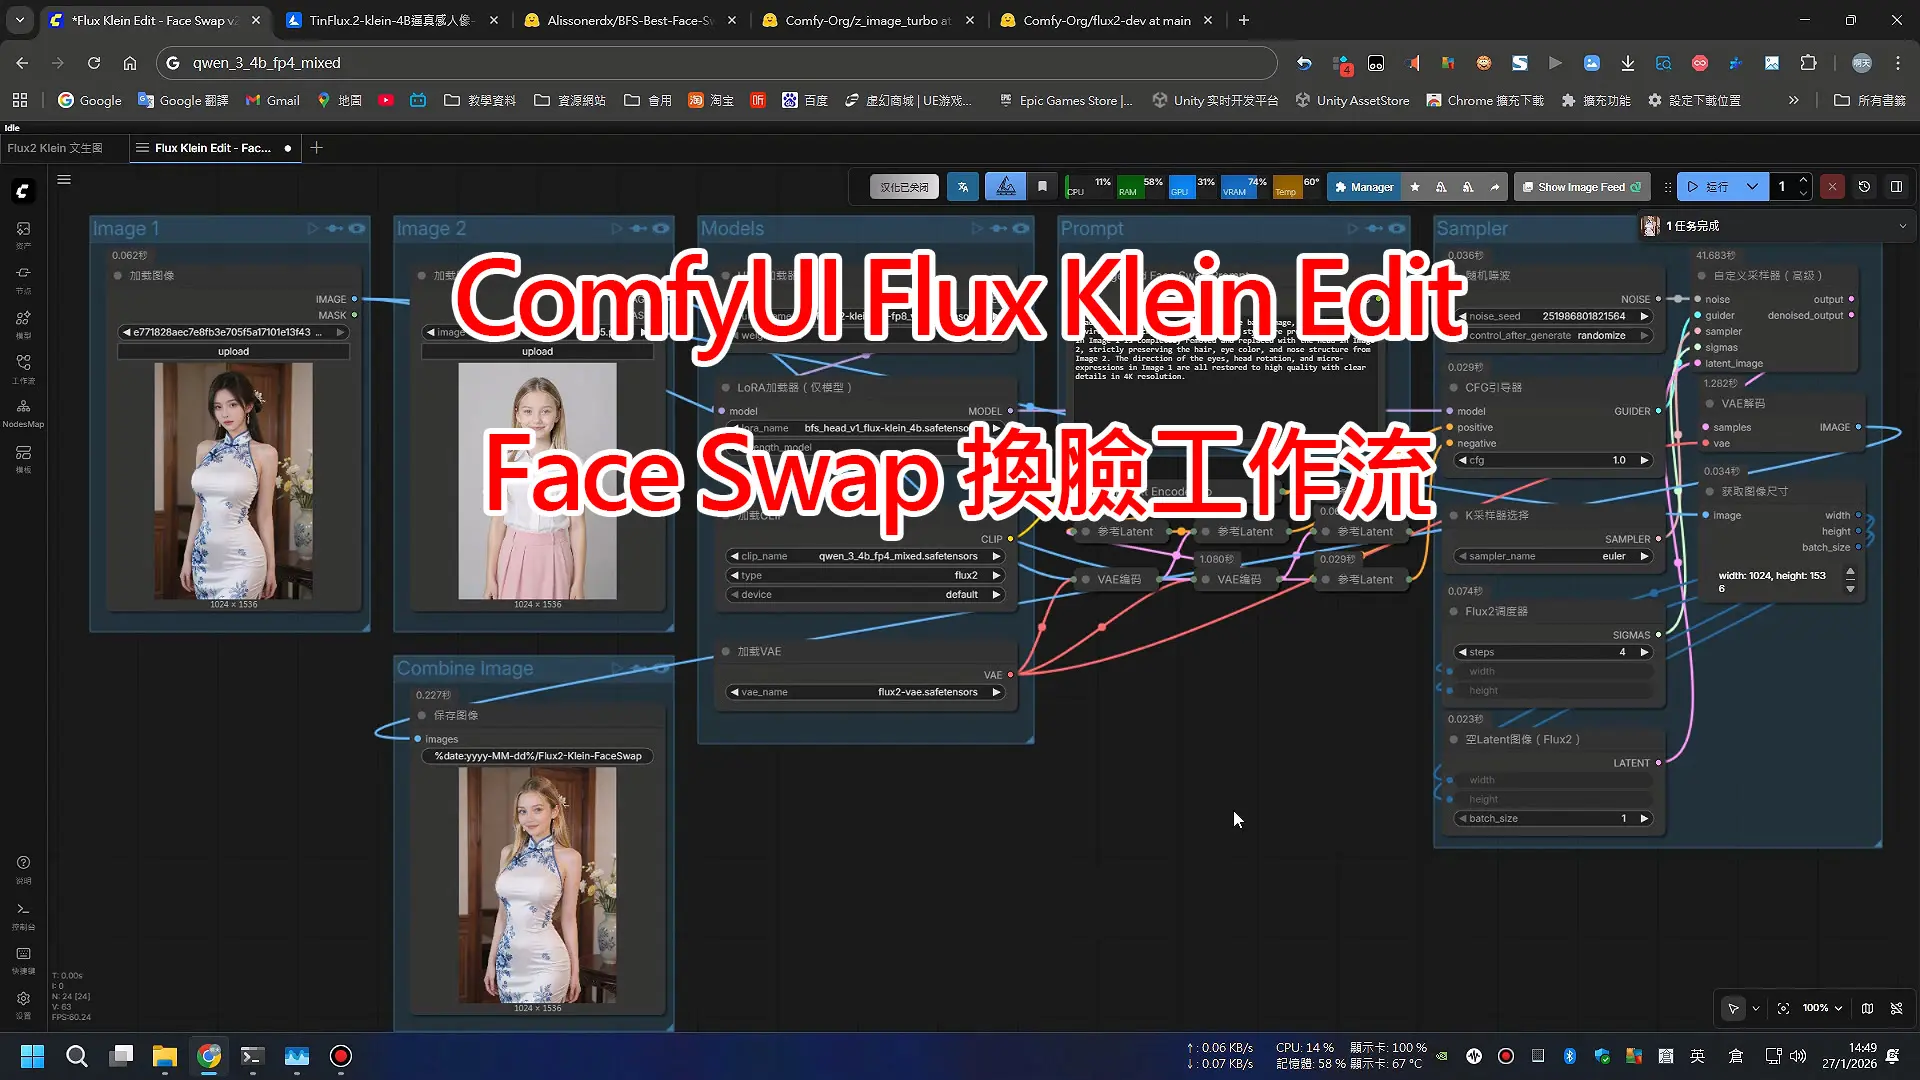
Task: Open the Templates sidebar panel (模板)
Action: [x=23, y=458]
